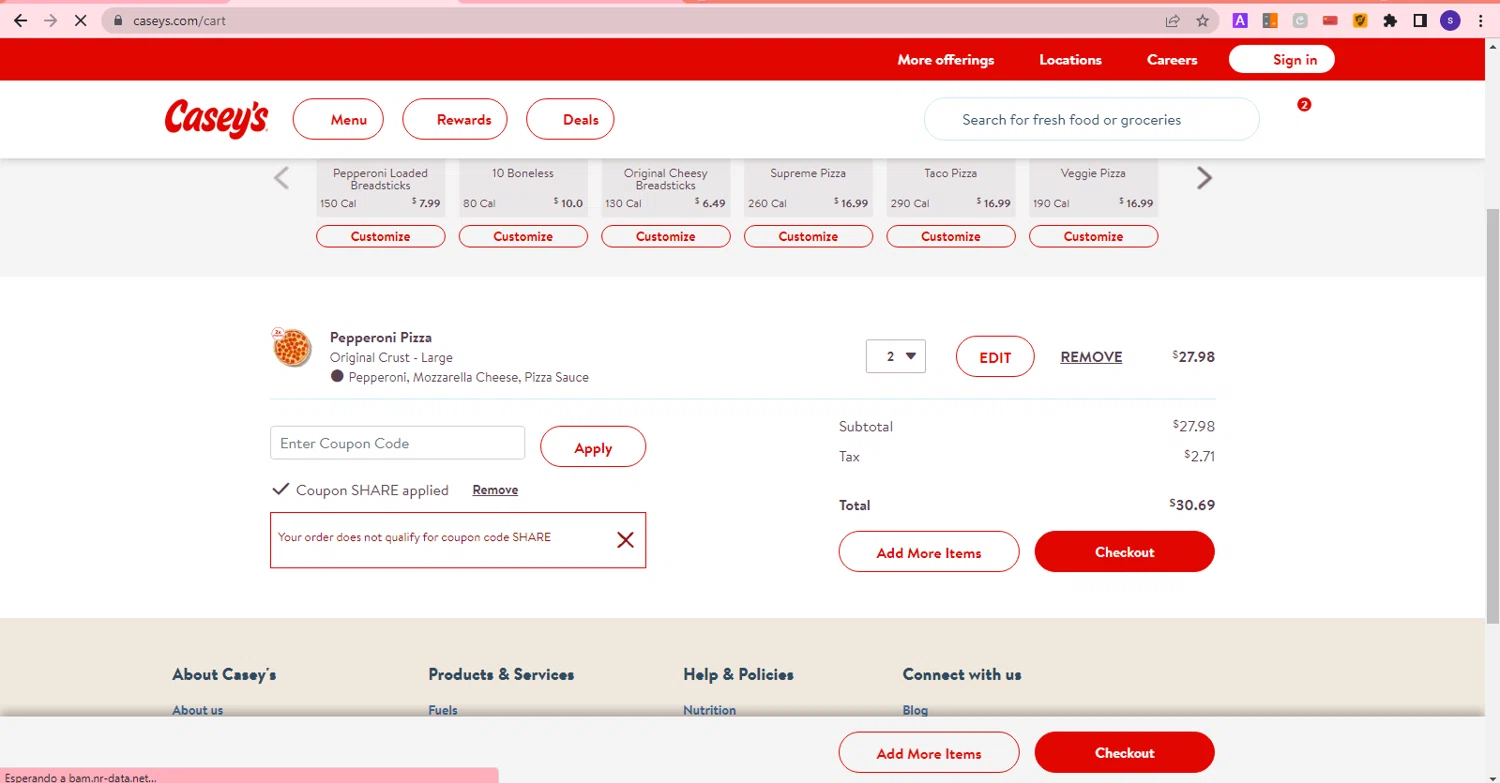The width and height of the screenshot is (1500, 783).
Task: Remove the applied SHARE coupon
Action: point(495,490)
